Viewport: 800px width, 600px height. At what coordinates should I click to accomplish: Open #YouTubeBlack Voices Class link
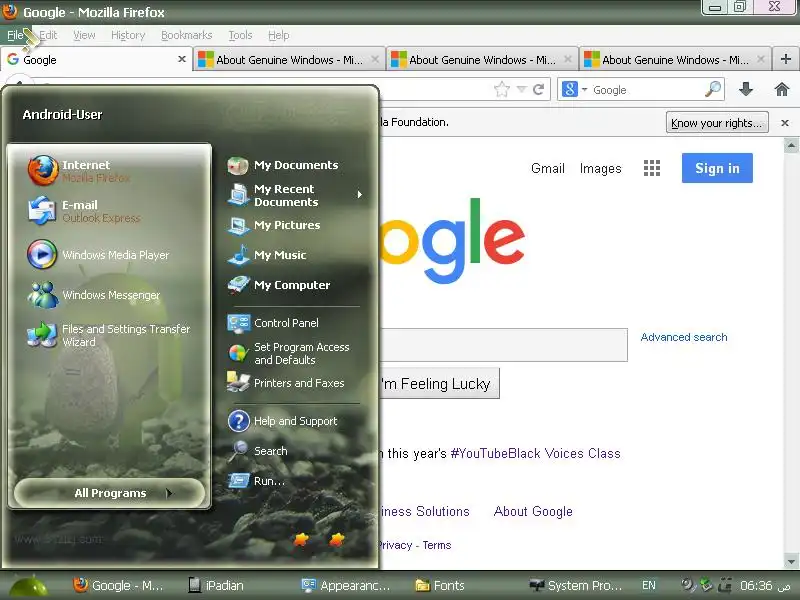point(536,453)
